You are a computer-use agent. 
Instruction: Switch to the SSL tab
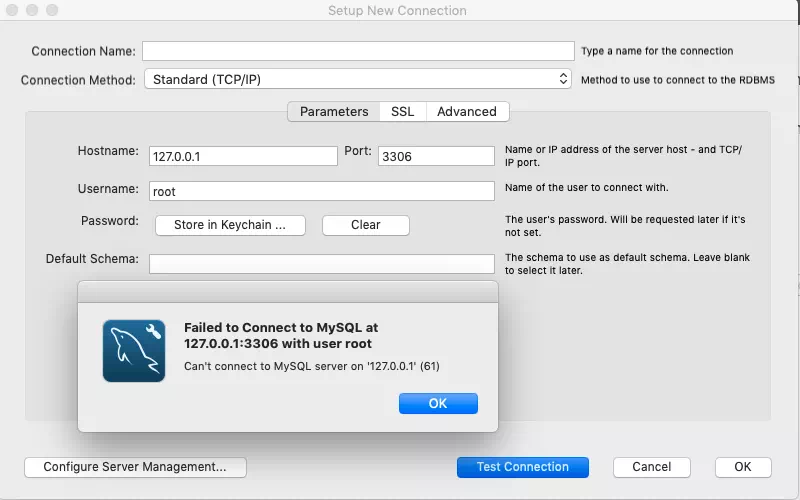point(403,111)
